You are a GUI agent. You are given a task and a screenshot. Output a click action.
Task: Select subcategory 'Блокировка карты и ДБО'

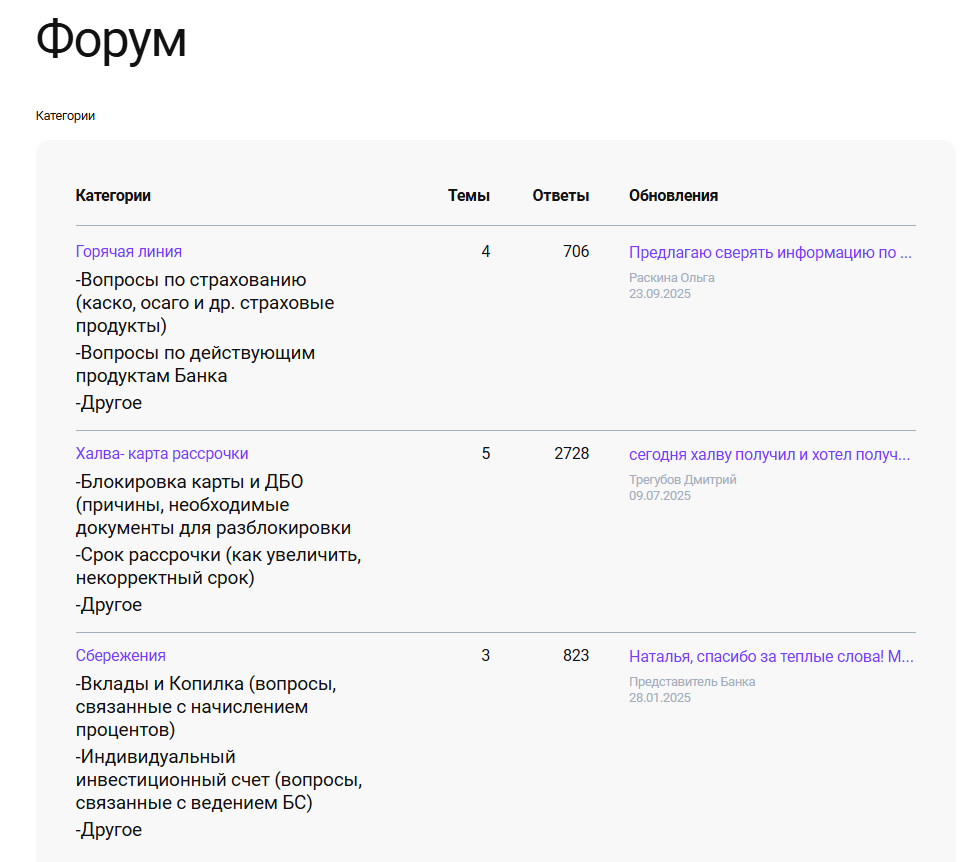pyautogui.click(x=212, y=504)
